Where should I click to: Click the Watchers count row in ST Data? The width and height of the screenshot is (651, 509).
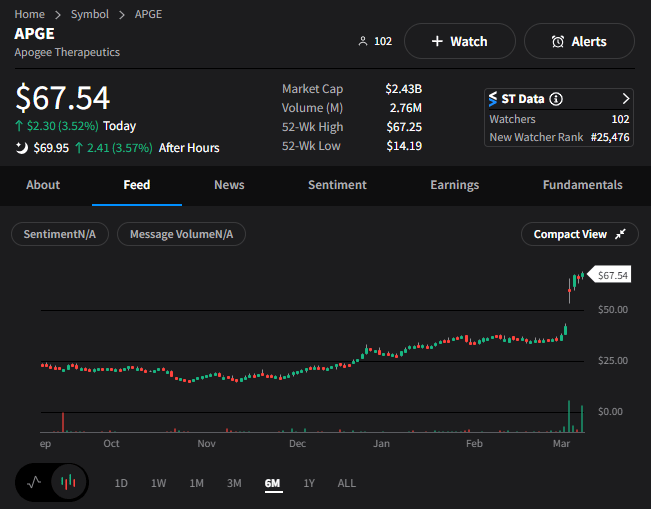[559, 119]
